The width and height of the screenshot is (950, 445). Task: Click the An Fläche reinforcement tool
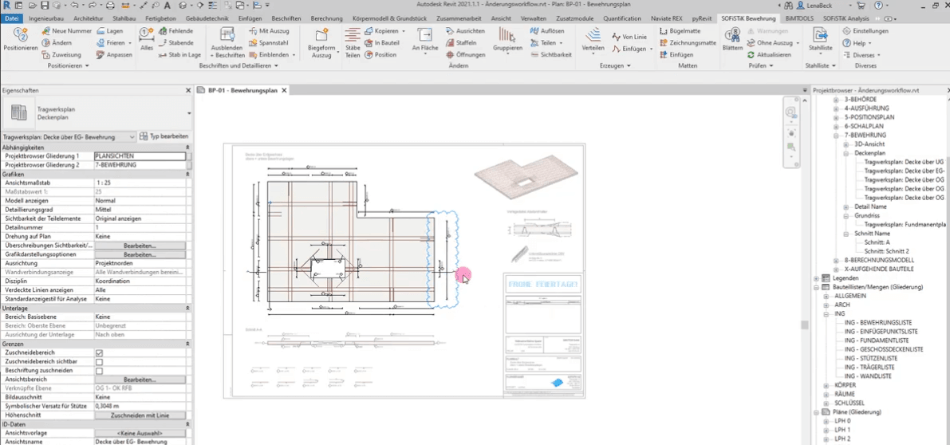pos(425,36)
